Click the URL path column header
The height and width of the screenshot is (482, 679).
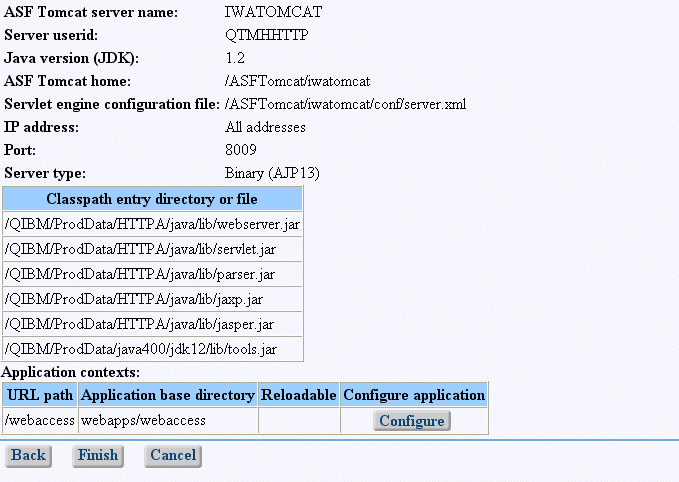(40, 395)
